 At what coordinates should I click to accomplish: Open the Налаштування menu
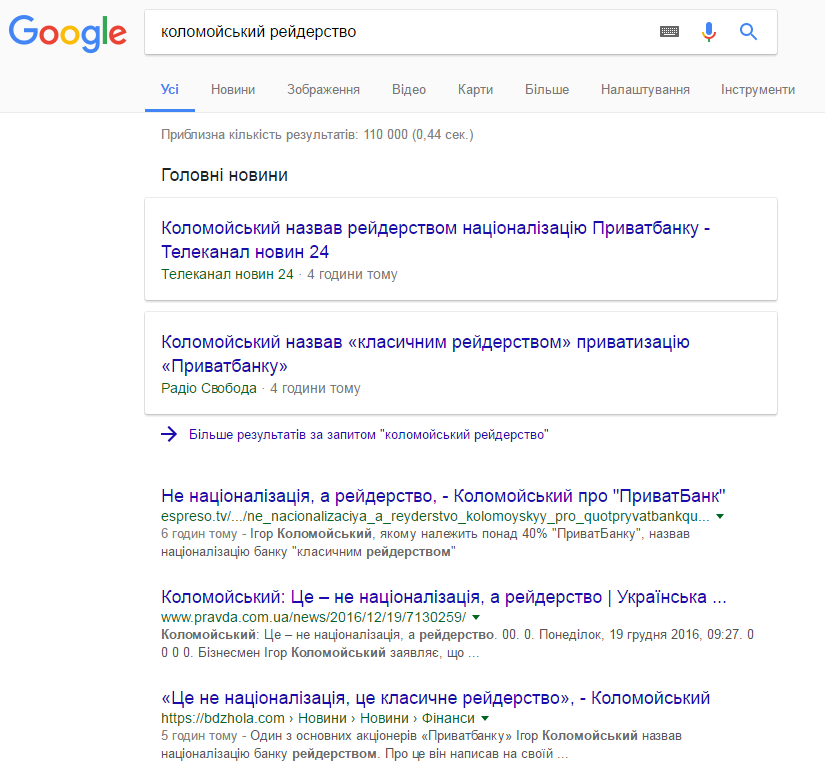645,89
